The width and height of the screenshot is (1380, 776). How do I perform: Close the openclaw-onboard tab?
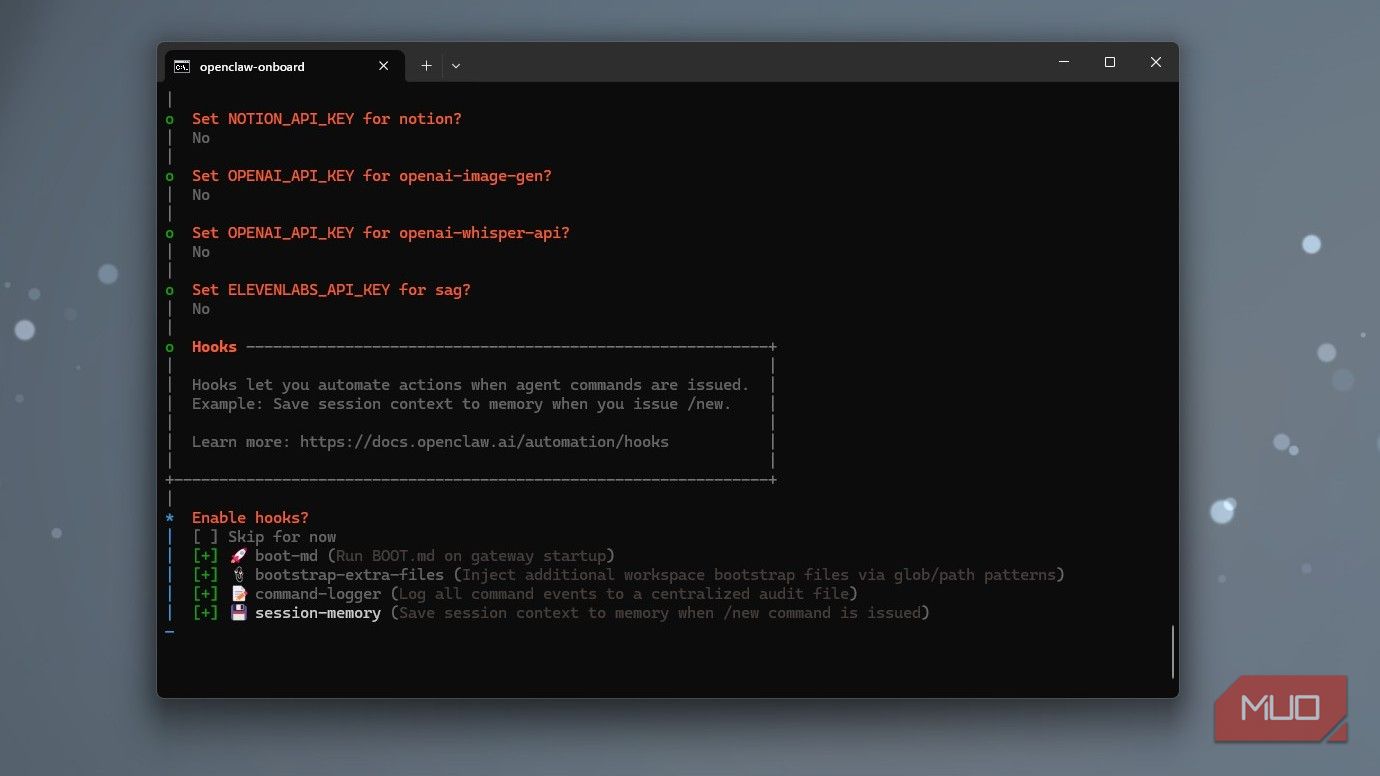(384, 66)
